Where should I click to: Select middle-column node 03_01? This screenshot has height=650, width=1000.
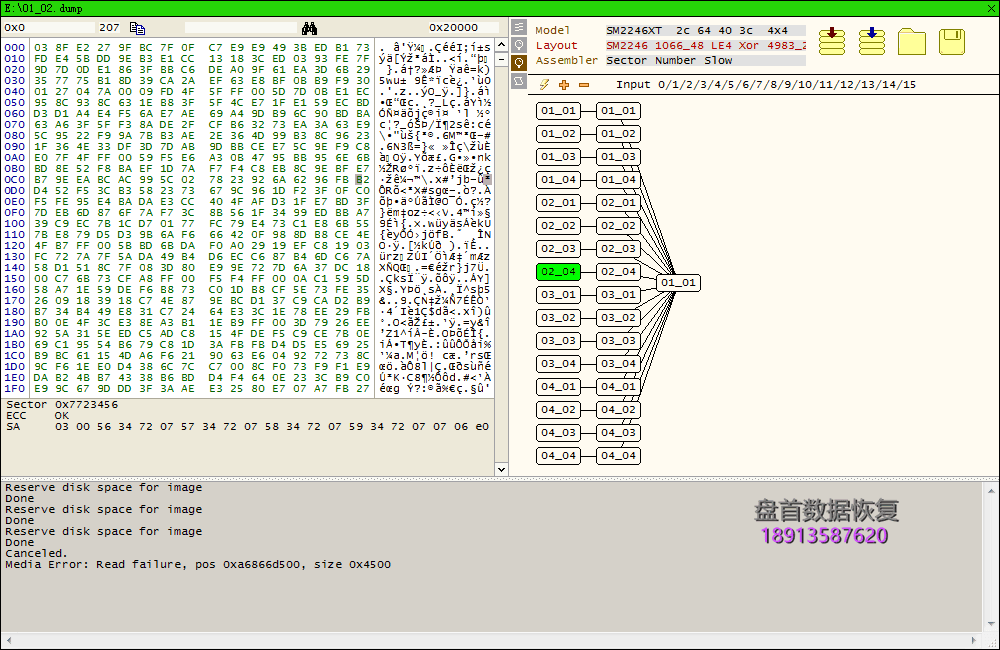618,295
